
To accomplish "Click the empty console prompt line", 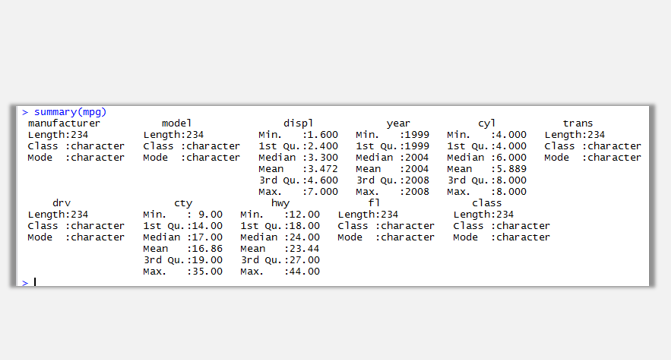I will click(x=334, y=282).
